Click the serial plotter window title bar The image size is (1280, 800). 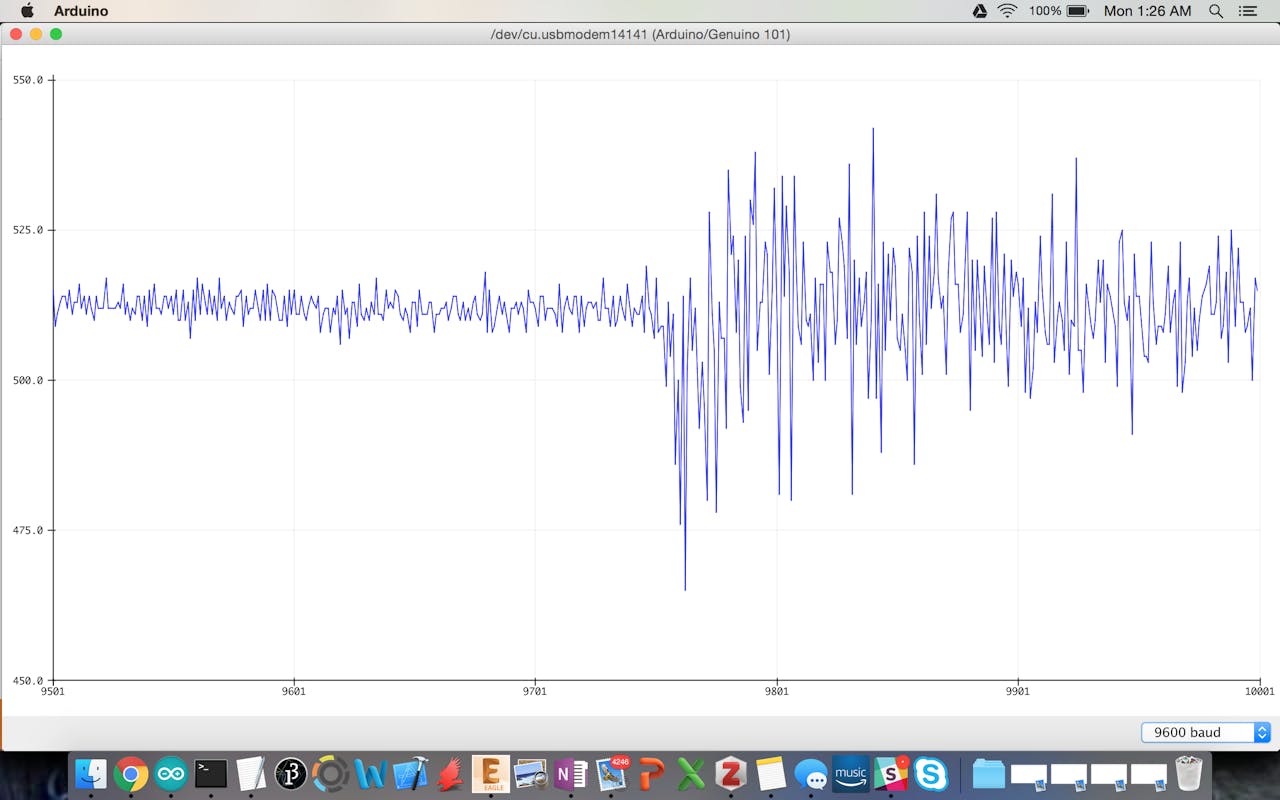(x=640, y=34)
